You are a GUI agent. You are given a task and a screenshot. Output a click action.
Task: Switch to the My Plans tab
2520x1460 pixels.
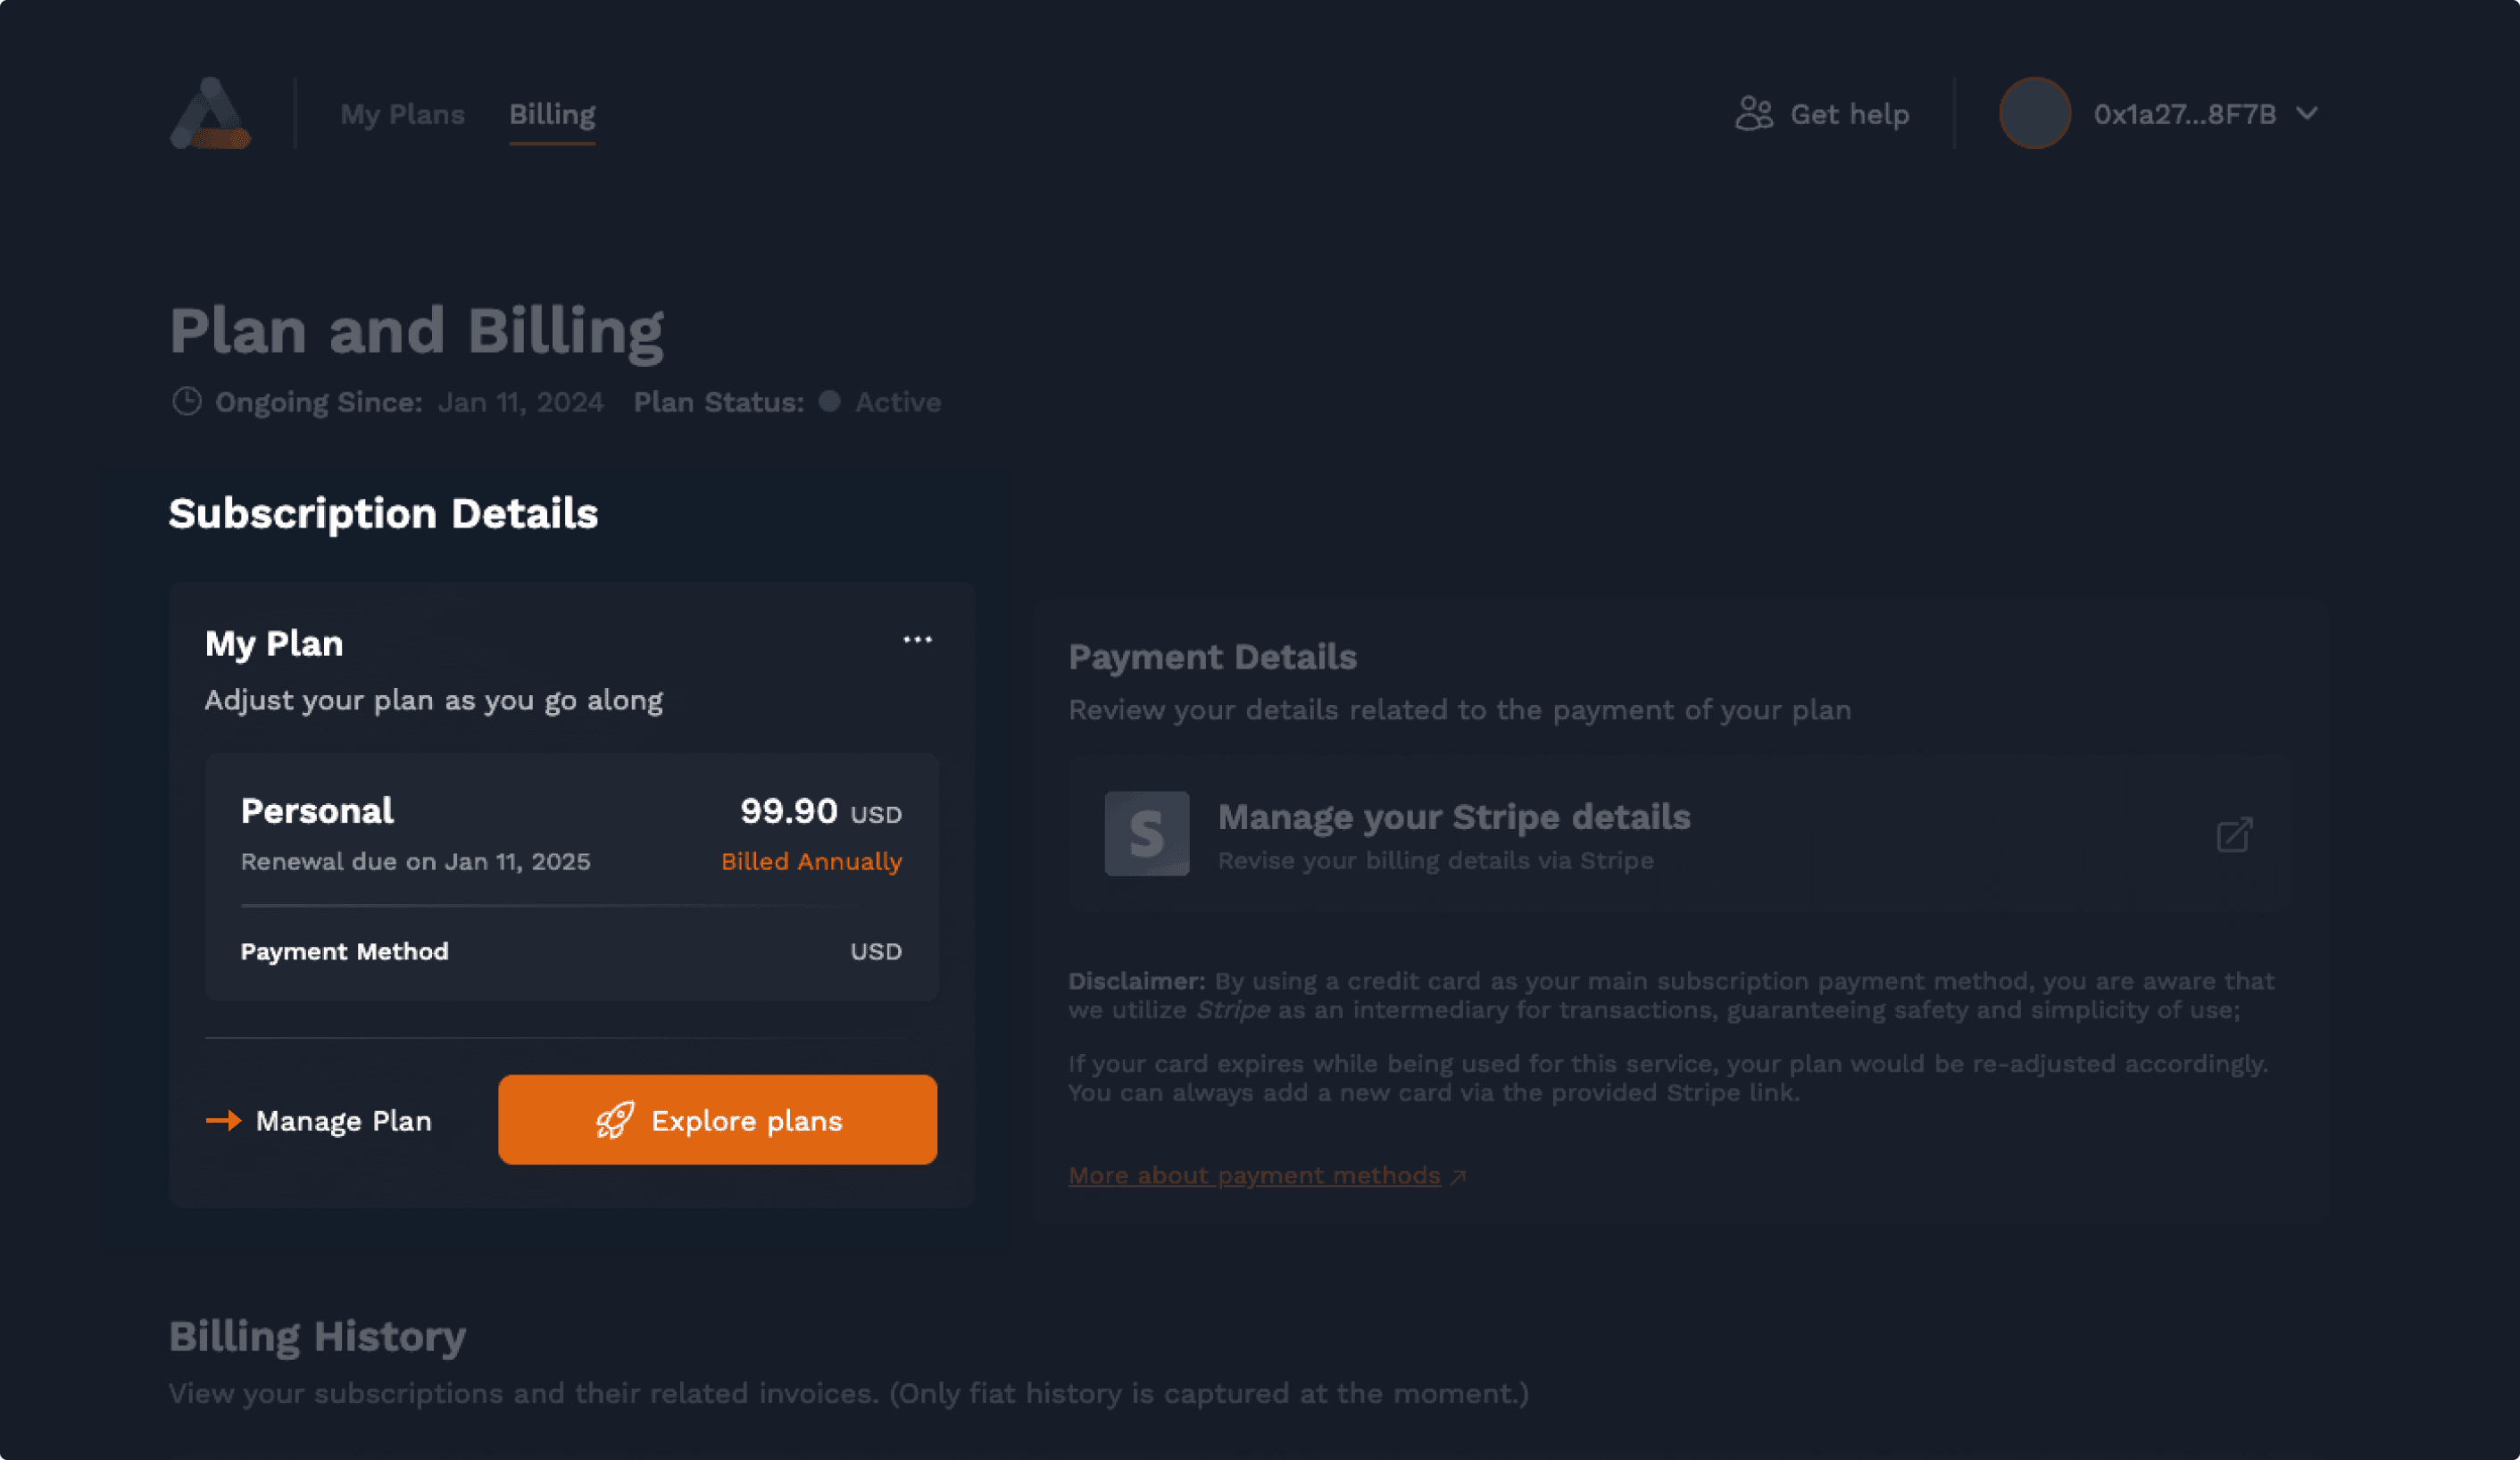point(402,115)
